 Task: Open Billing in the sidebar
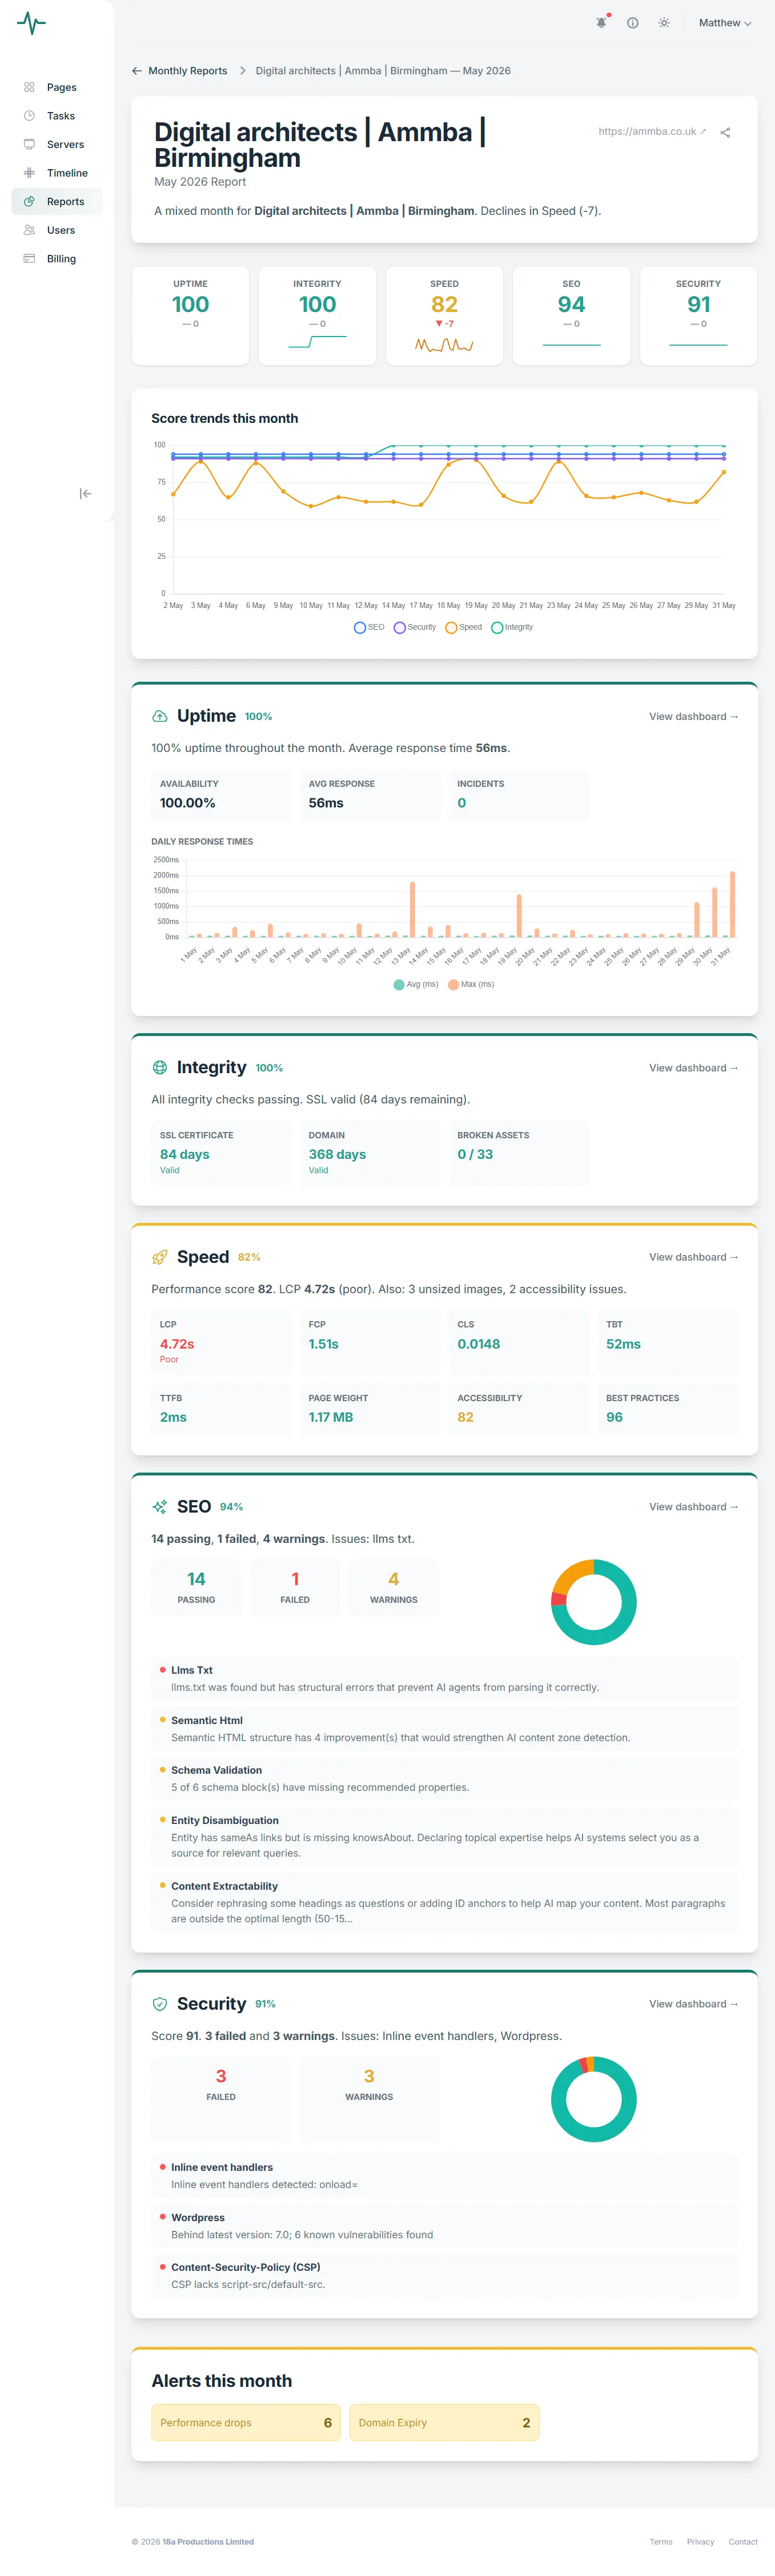coord(57,259)
